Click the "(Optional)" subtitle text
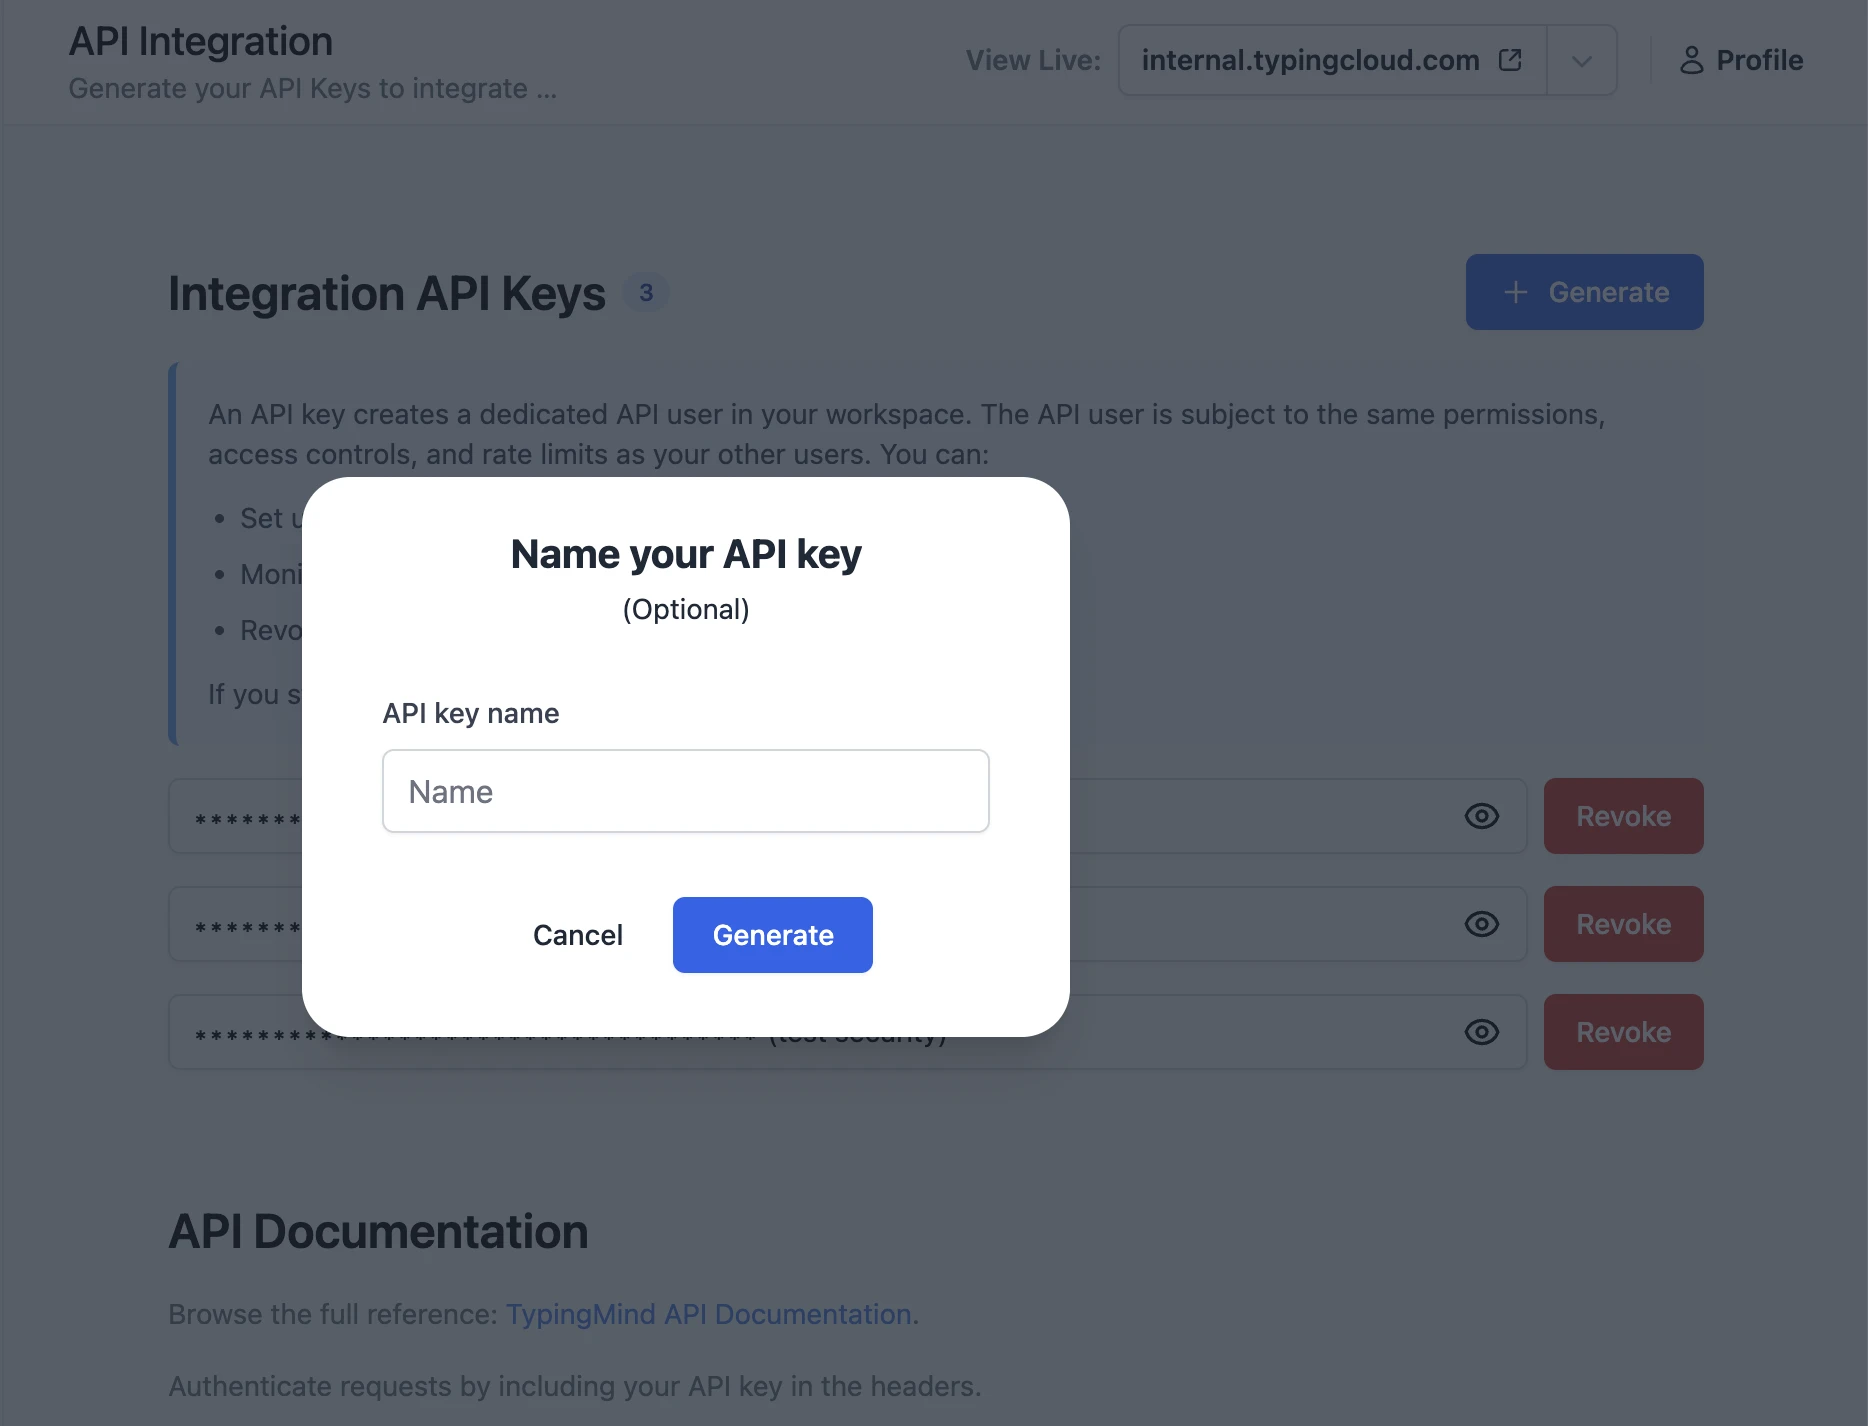This screenshot has height=1426, width=1868. pos(686,609)
